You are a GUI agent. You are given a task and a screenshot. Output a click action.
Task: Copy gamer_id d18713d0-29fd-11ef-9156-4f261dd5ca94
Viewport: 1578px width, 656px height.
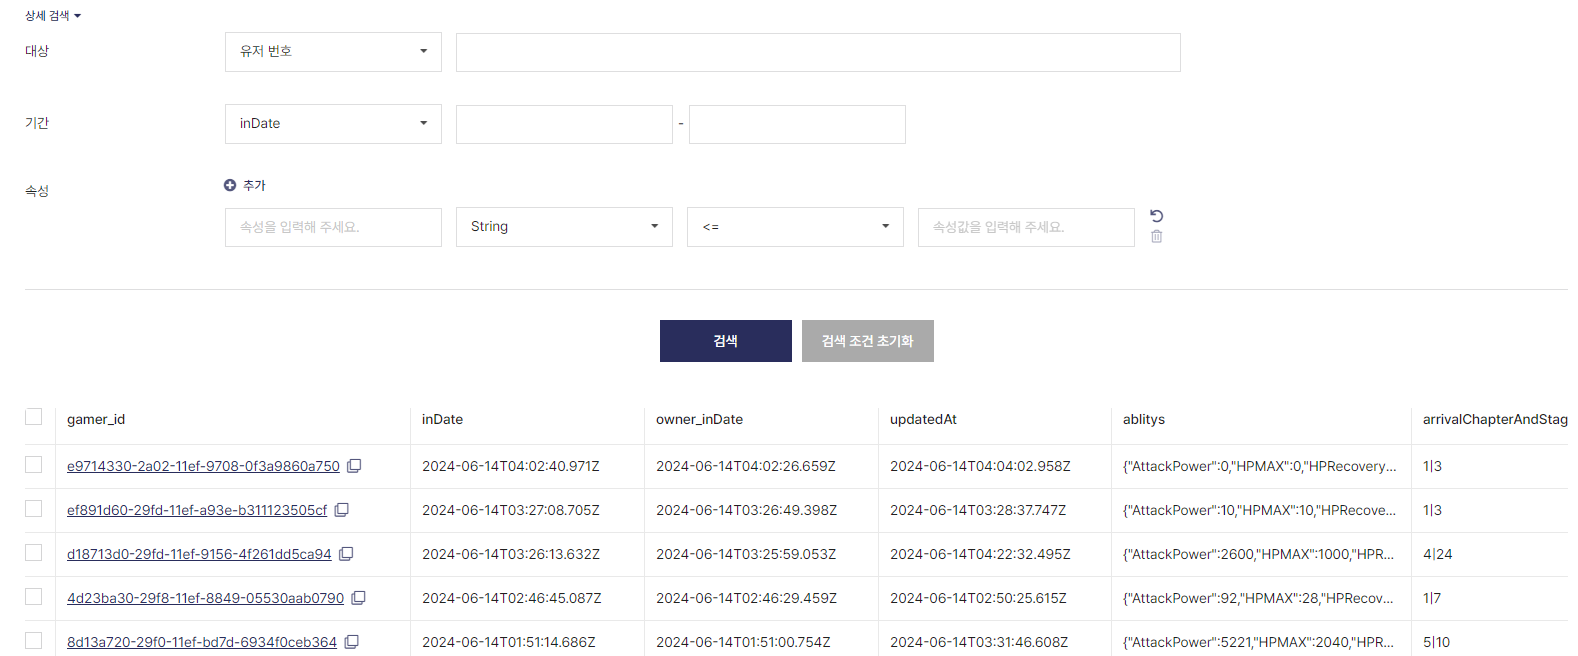346,554
